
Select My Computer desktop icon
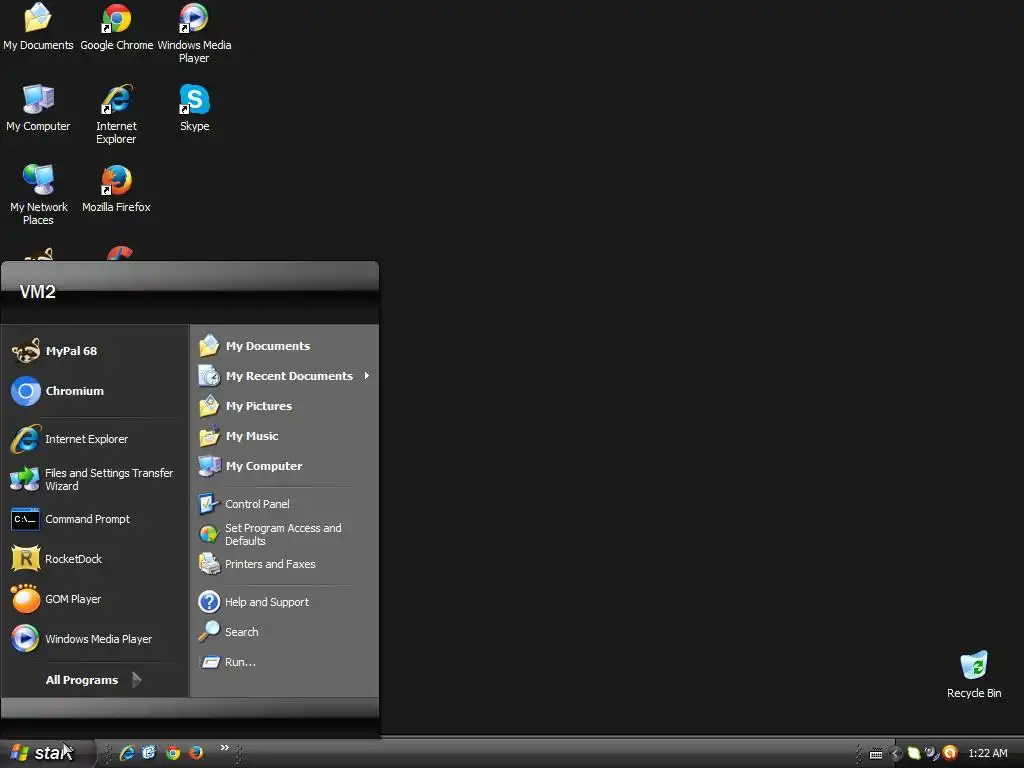(x=38, y=108)
